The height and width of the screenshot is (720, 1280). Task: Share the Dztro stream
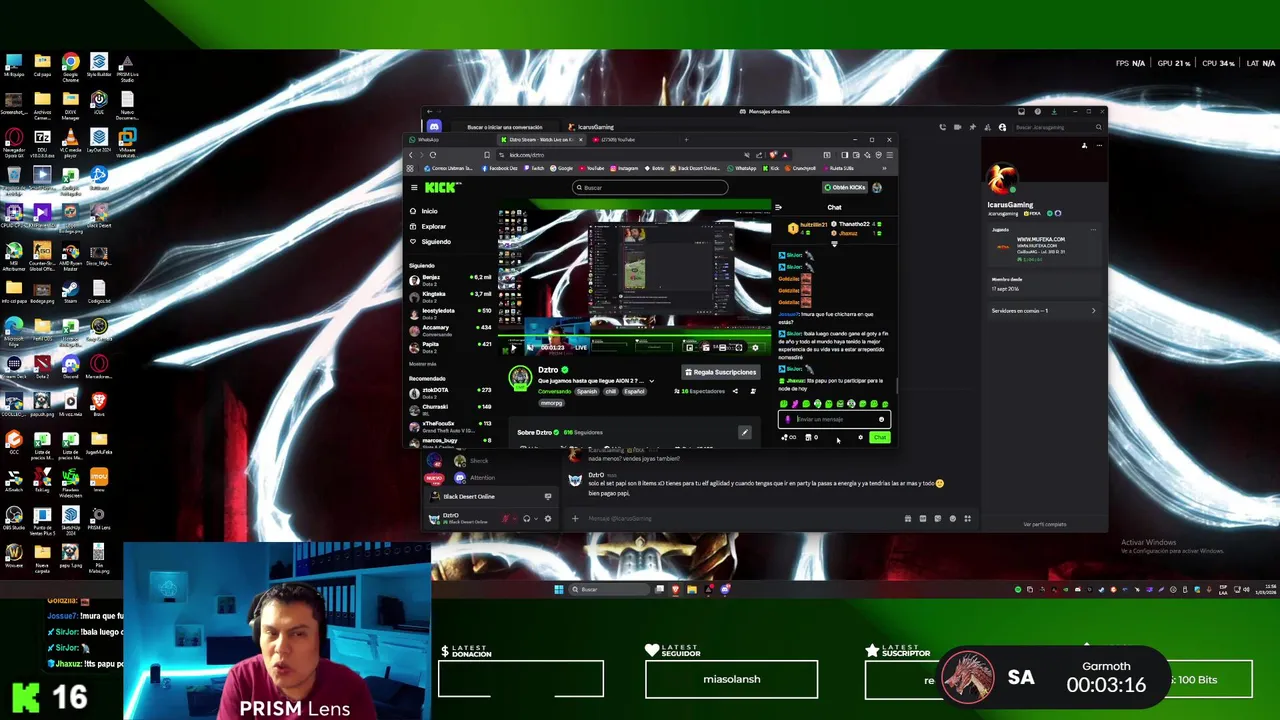735,391
